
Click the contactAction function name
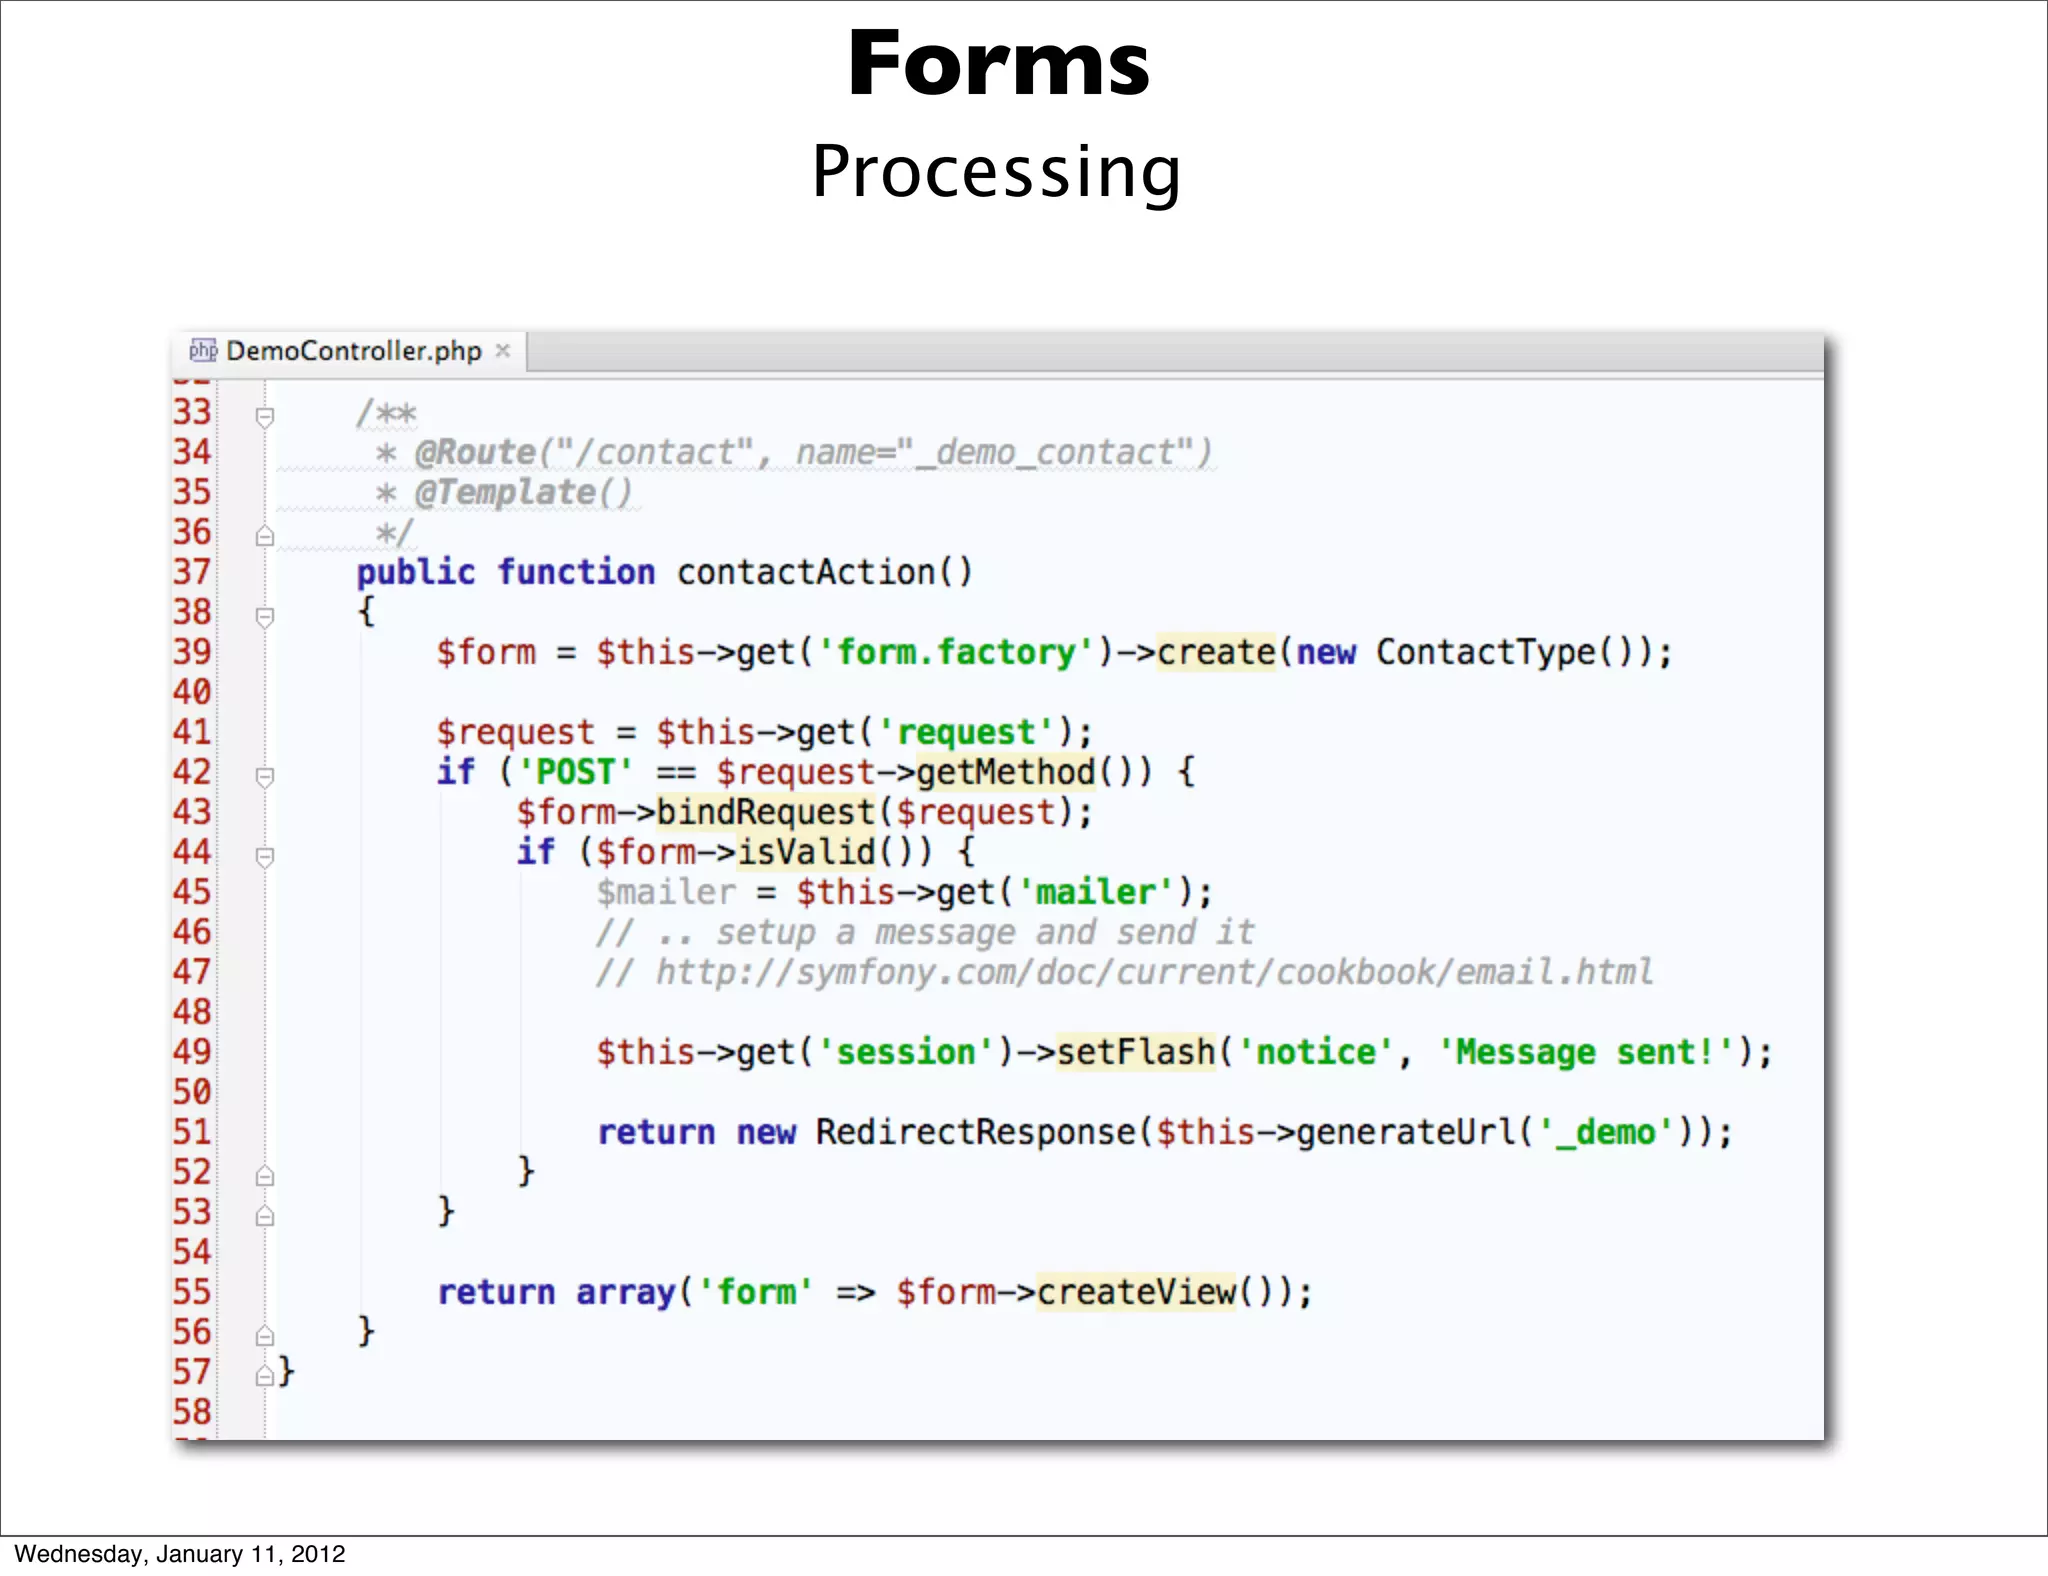point(806,572)
